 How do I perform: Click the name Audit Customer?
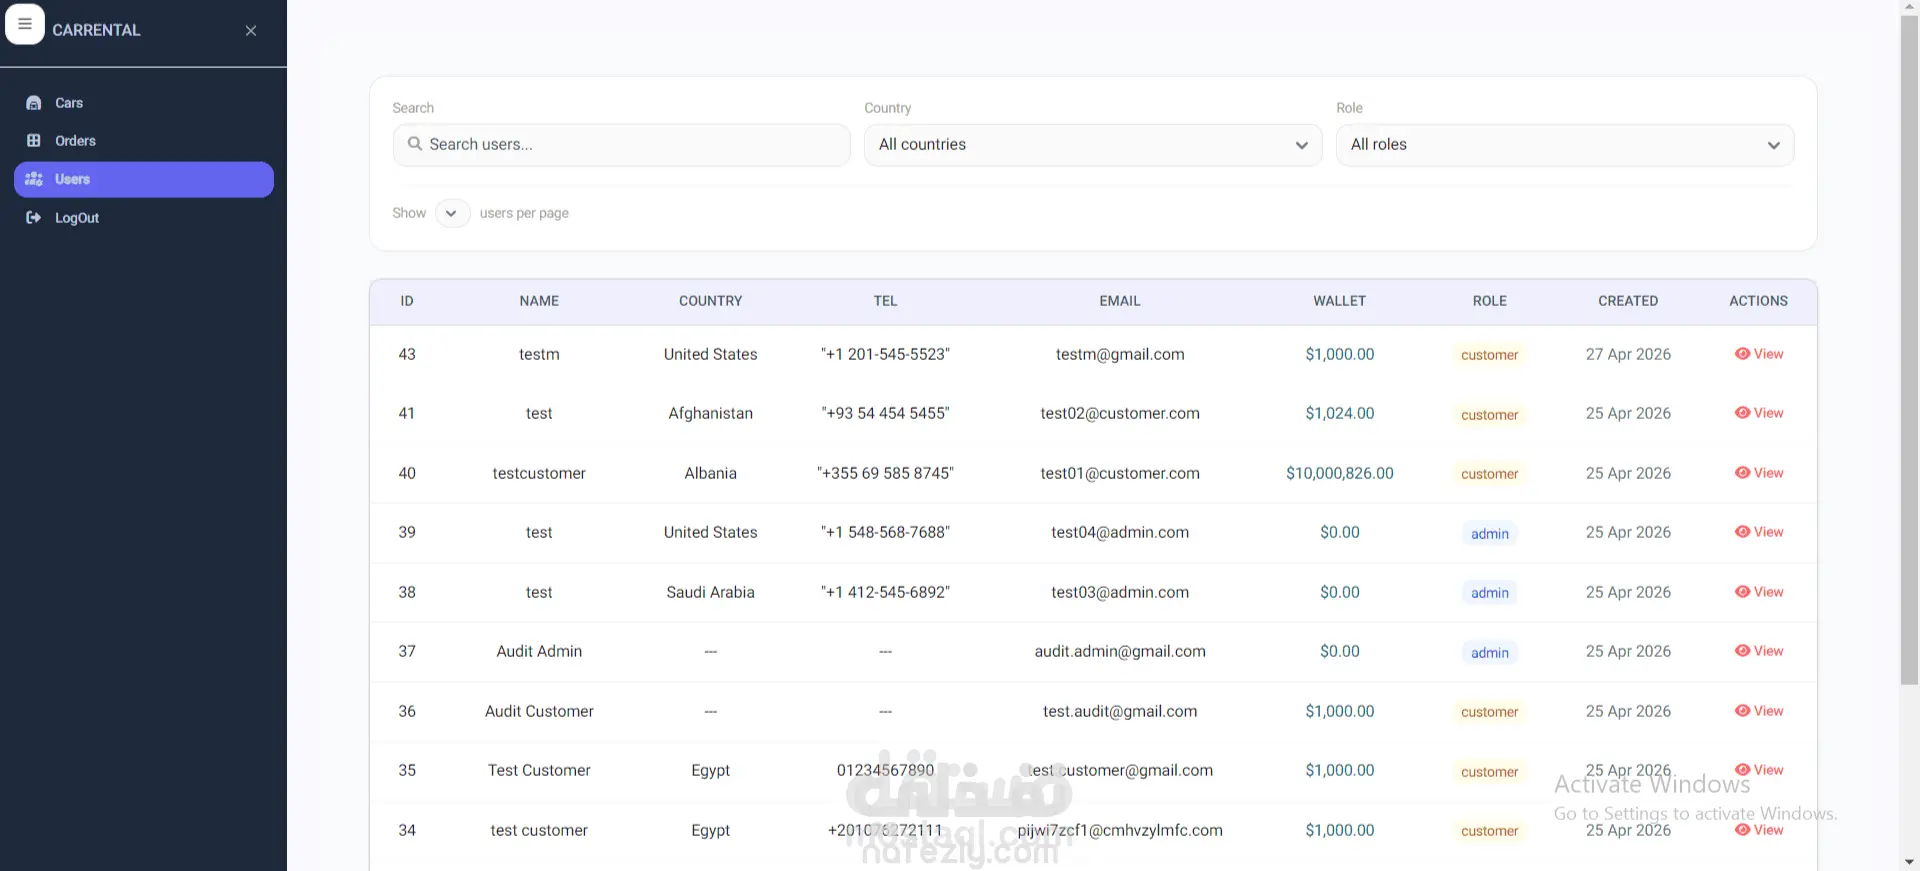pos(539,711)
